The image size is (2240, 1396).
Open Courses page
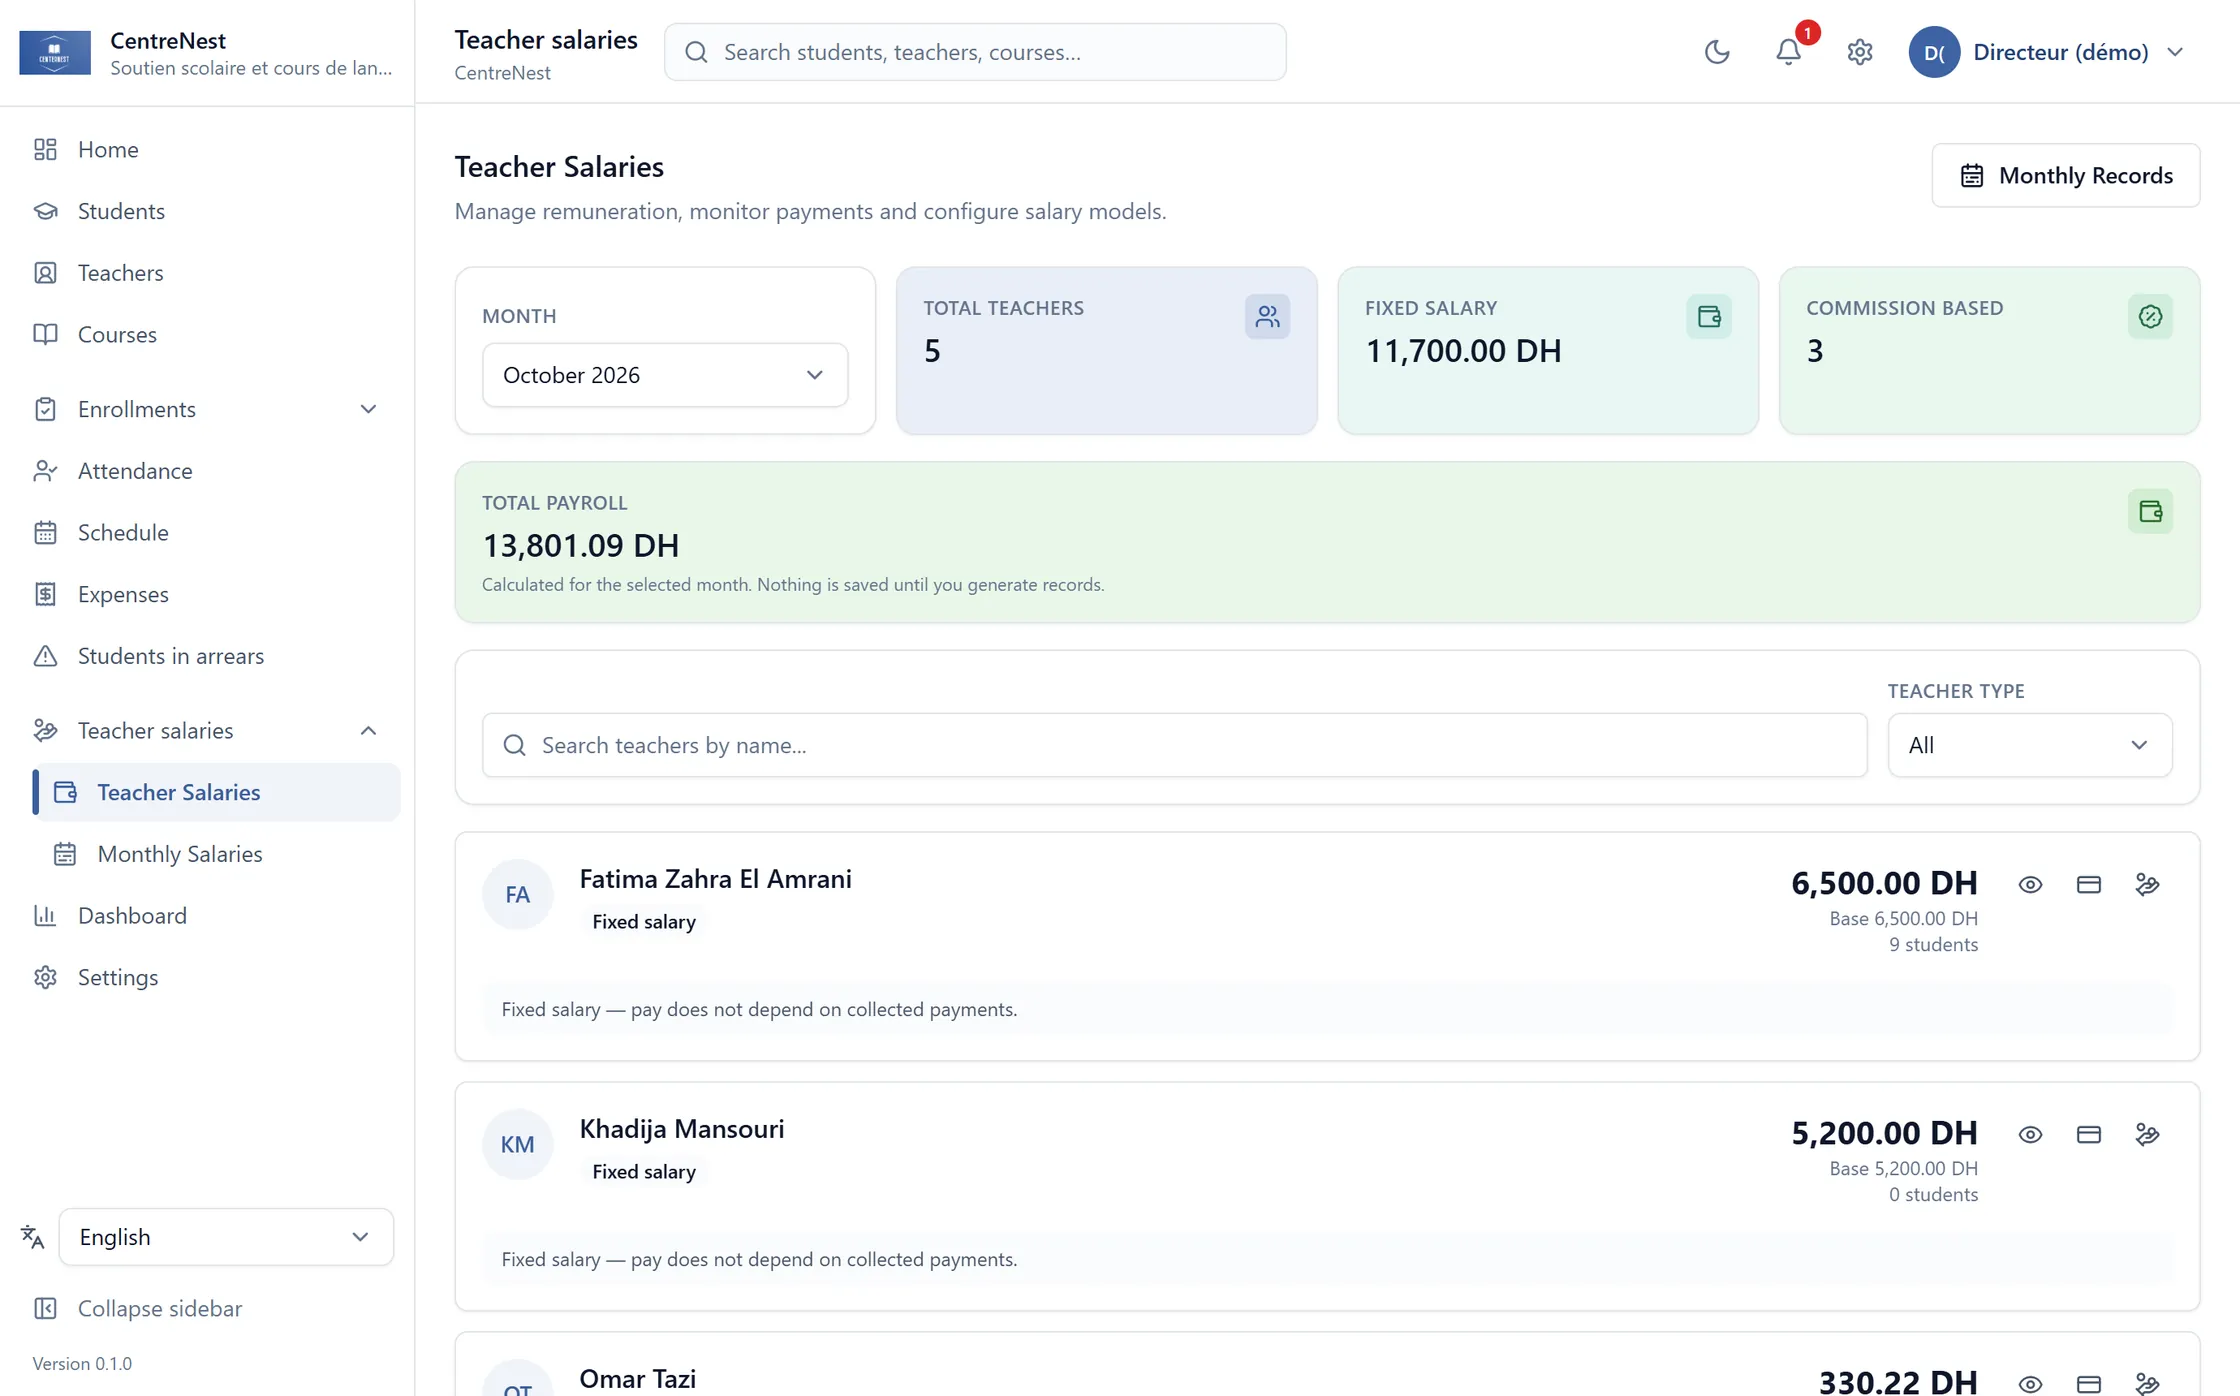click(207, 334)
